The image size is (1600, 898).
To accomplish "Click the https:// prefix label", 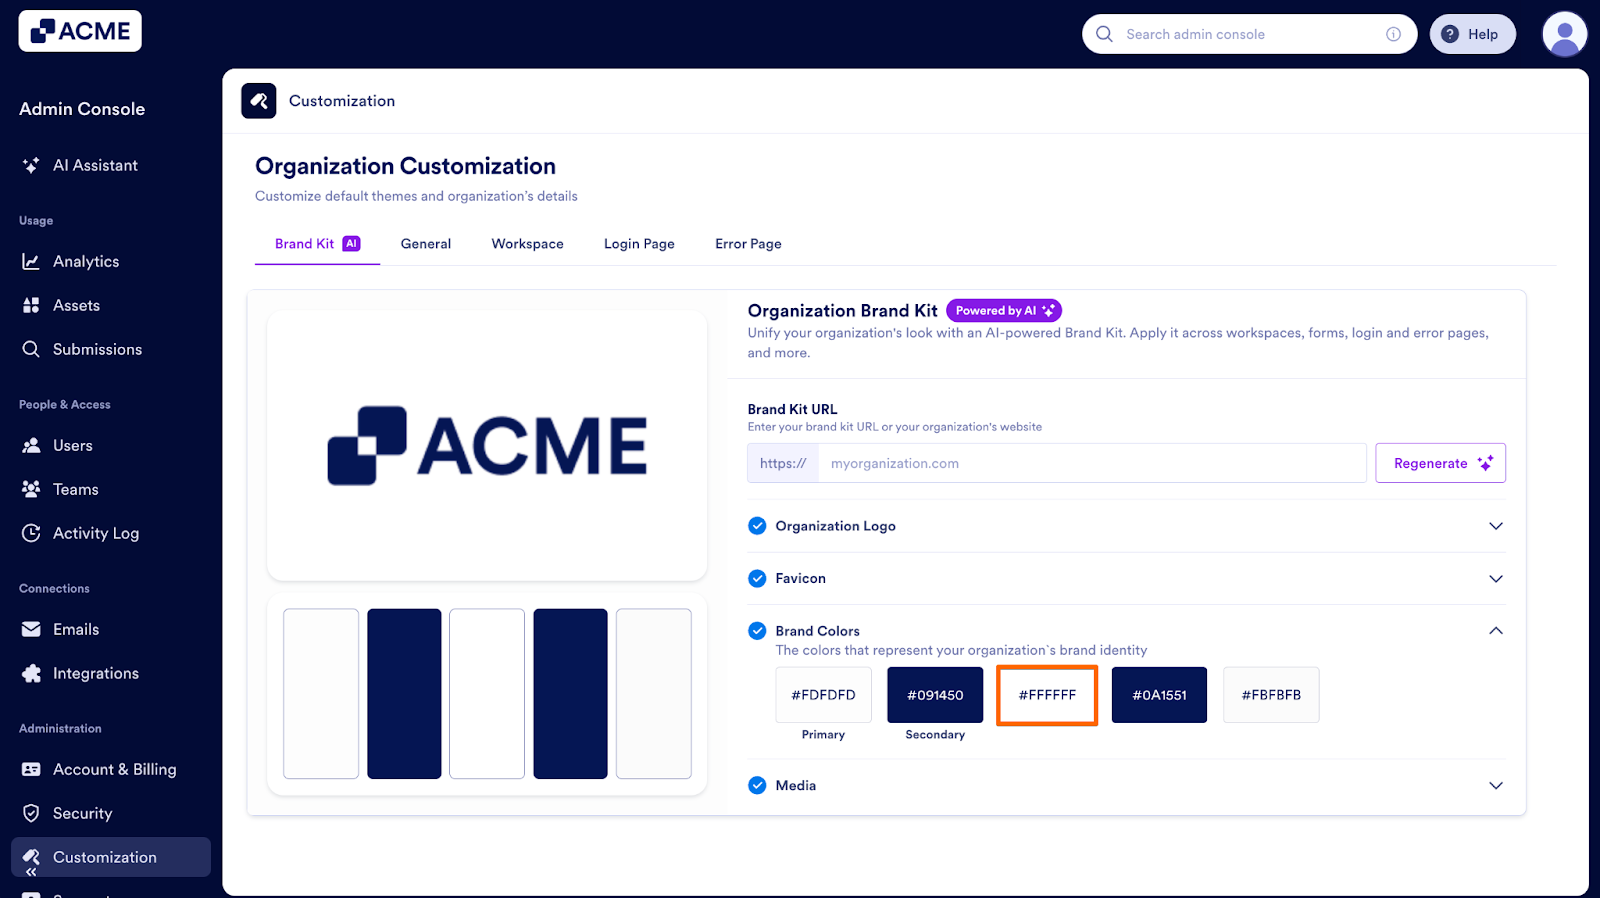I will [783, 463].
